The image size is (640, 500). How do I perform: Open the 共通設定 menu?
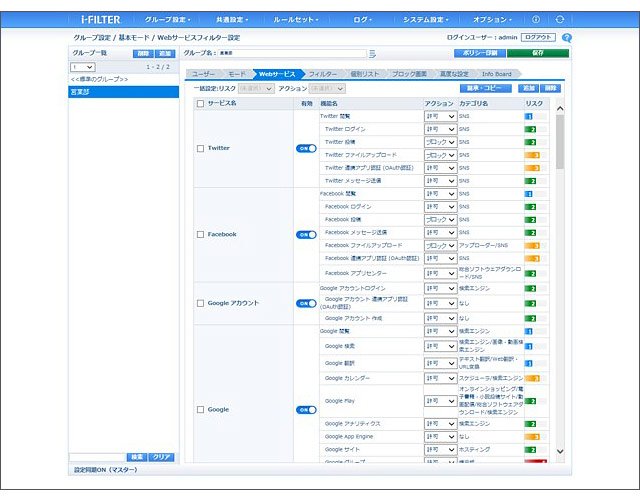coord(232,20)
